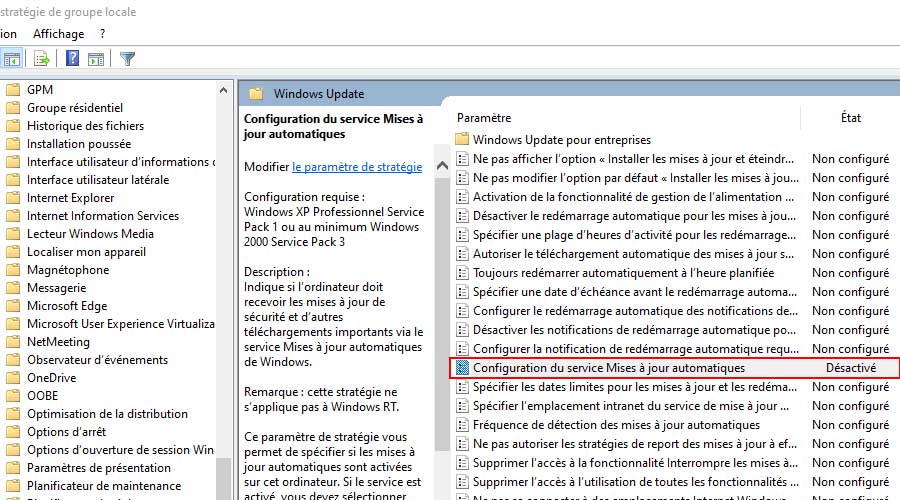This screenshot has height=500, width=900.
Task: Select Supprimer l'accès à l'utilisation de toutes les fonctionnalités
Action: (x=635, y=482)
